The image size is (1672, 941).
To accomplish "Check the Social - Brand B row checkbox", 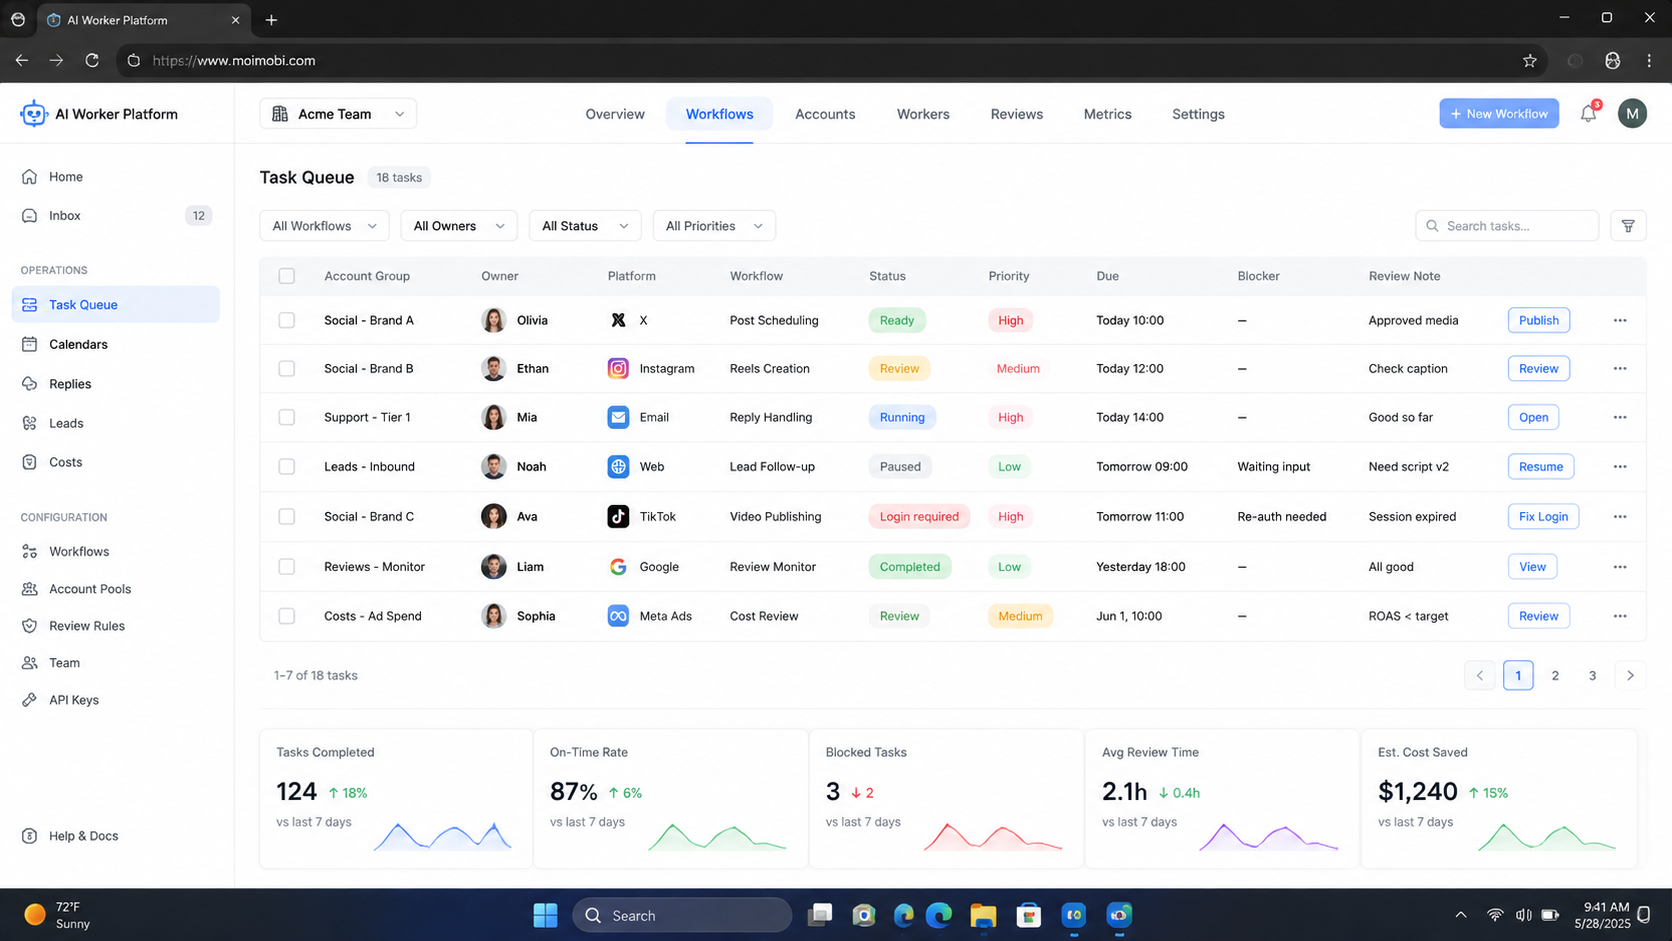I will pyautogui.click(x=287, y=368).
